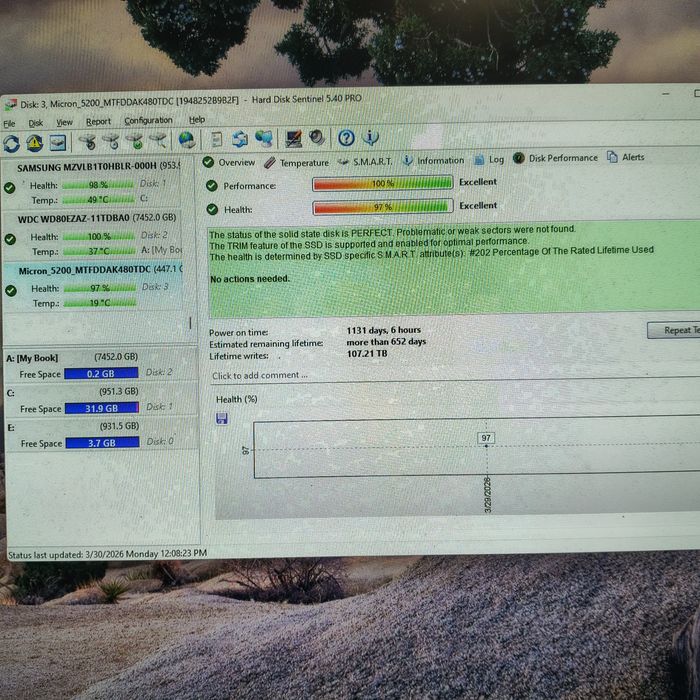Open the File menu
This screenshot has width=700, height=700.
(x=9, y=124)
